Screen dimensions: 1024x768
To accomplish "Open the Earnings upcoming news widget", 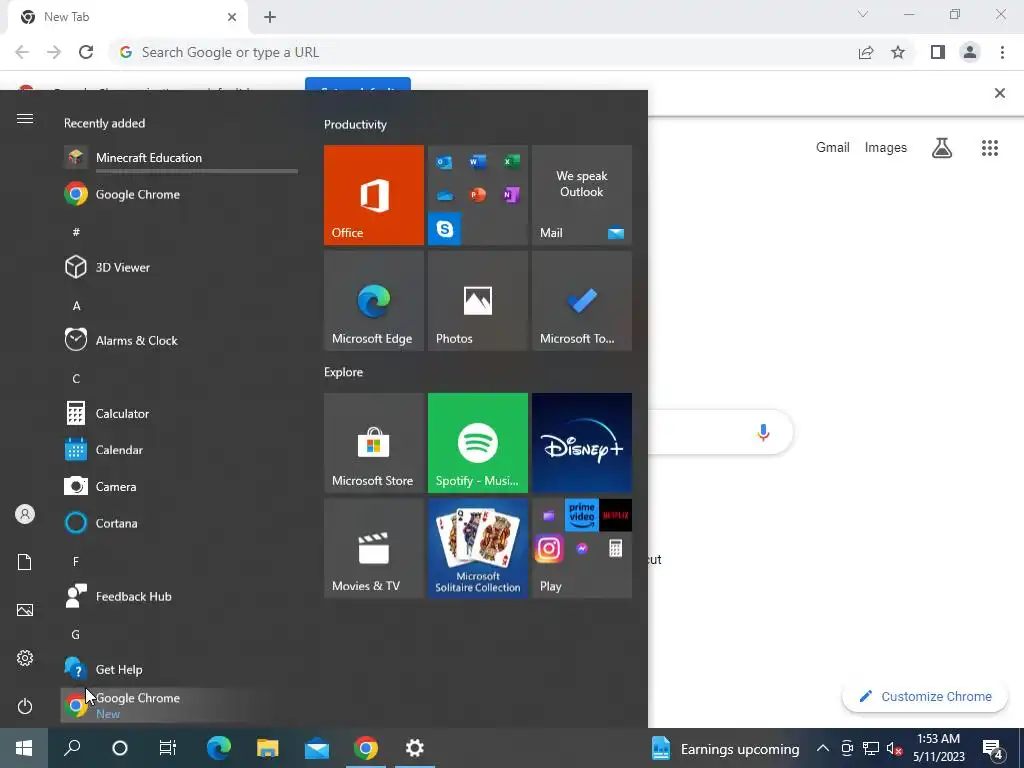I will (726, 748).
